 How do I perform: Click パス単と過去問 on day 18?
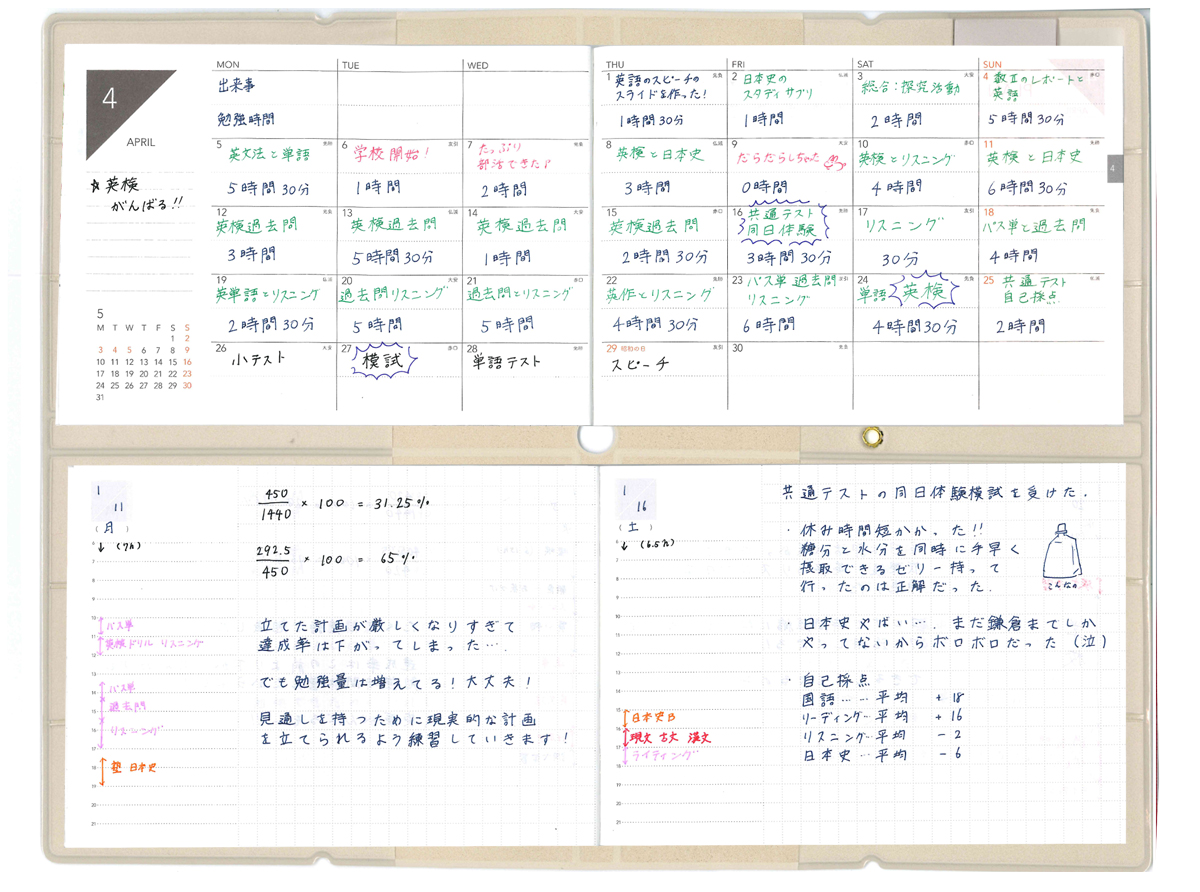[x=1034, y=226]
